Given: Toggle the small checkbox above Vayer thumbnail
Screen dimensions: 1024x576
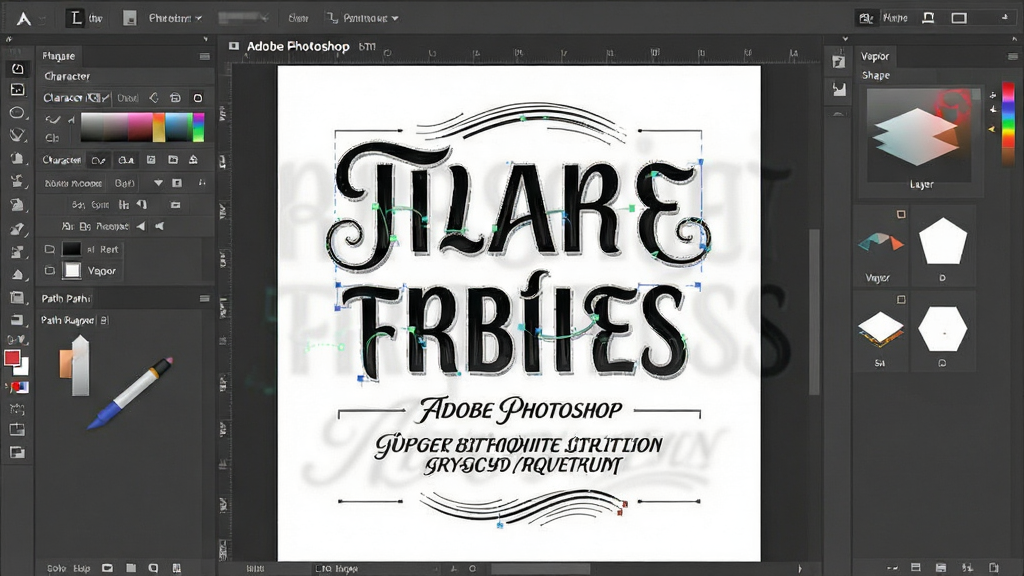Looking at the screenshot, I should pos(901,214).
